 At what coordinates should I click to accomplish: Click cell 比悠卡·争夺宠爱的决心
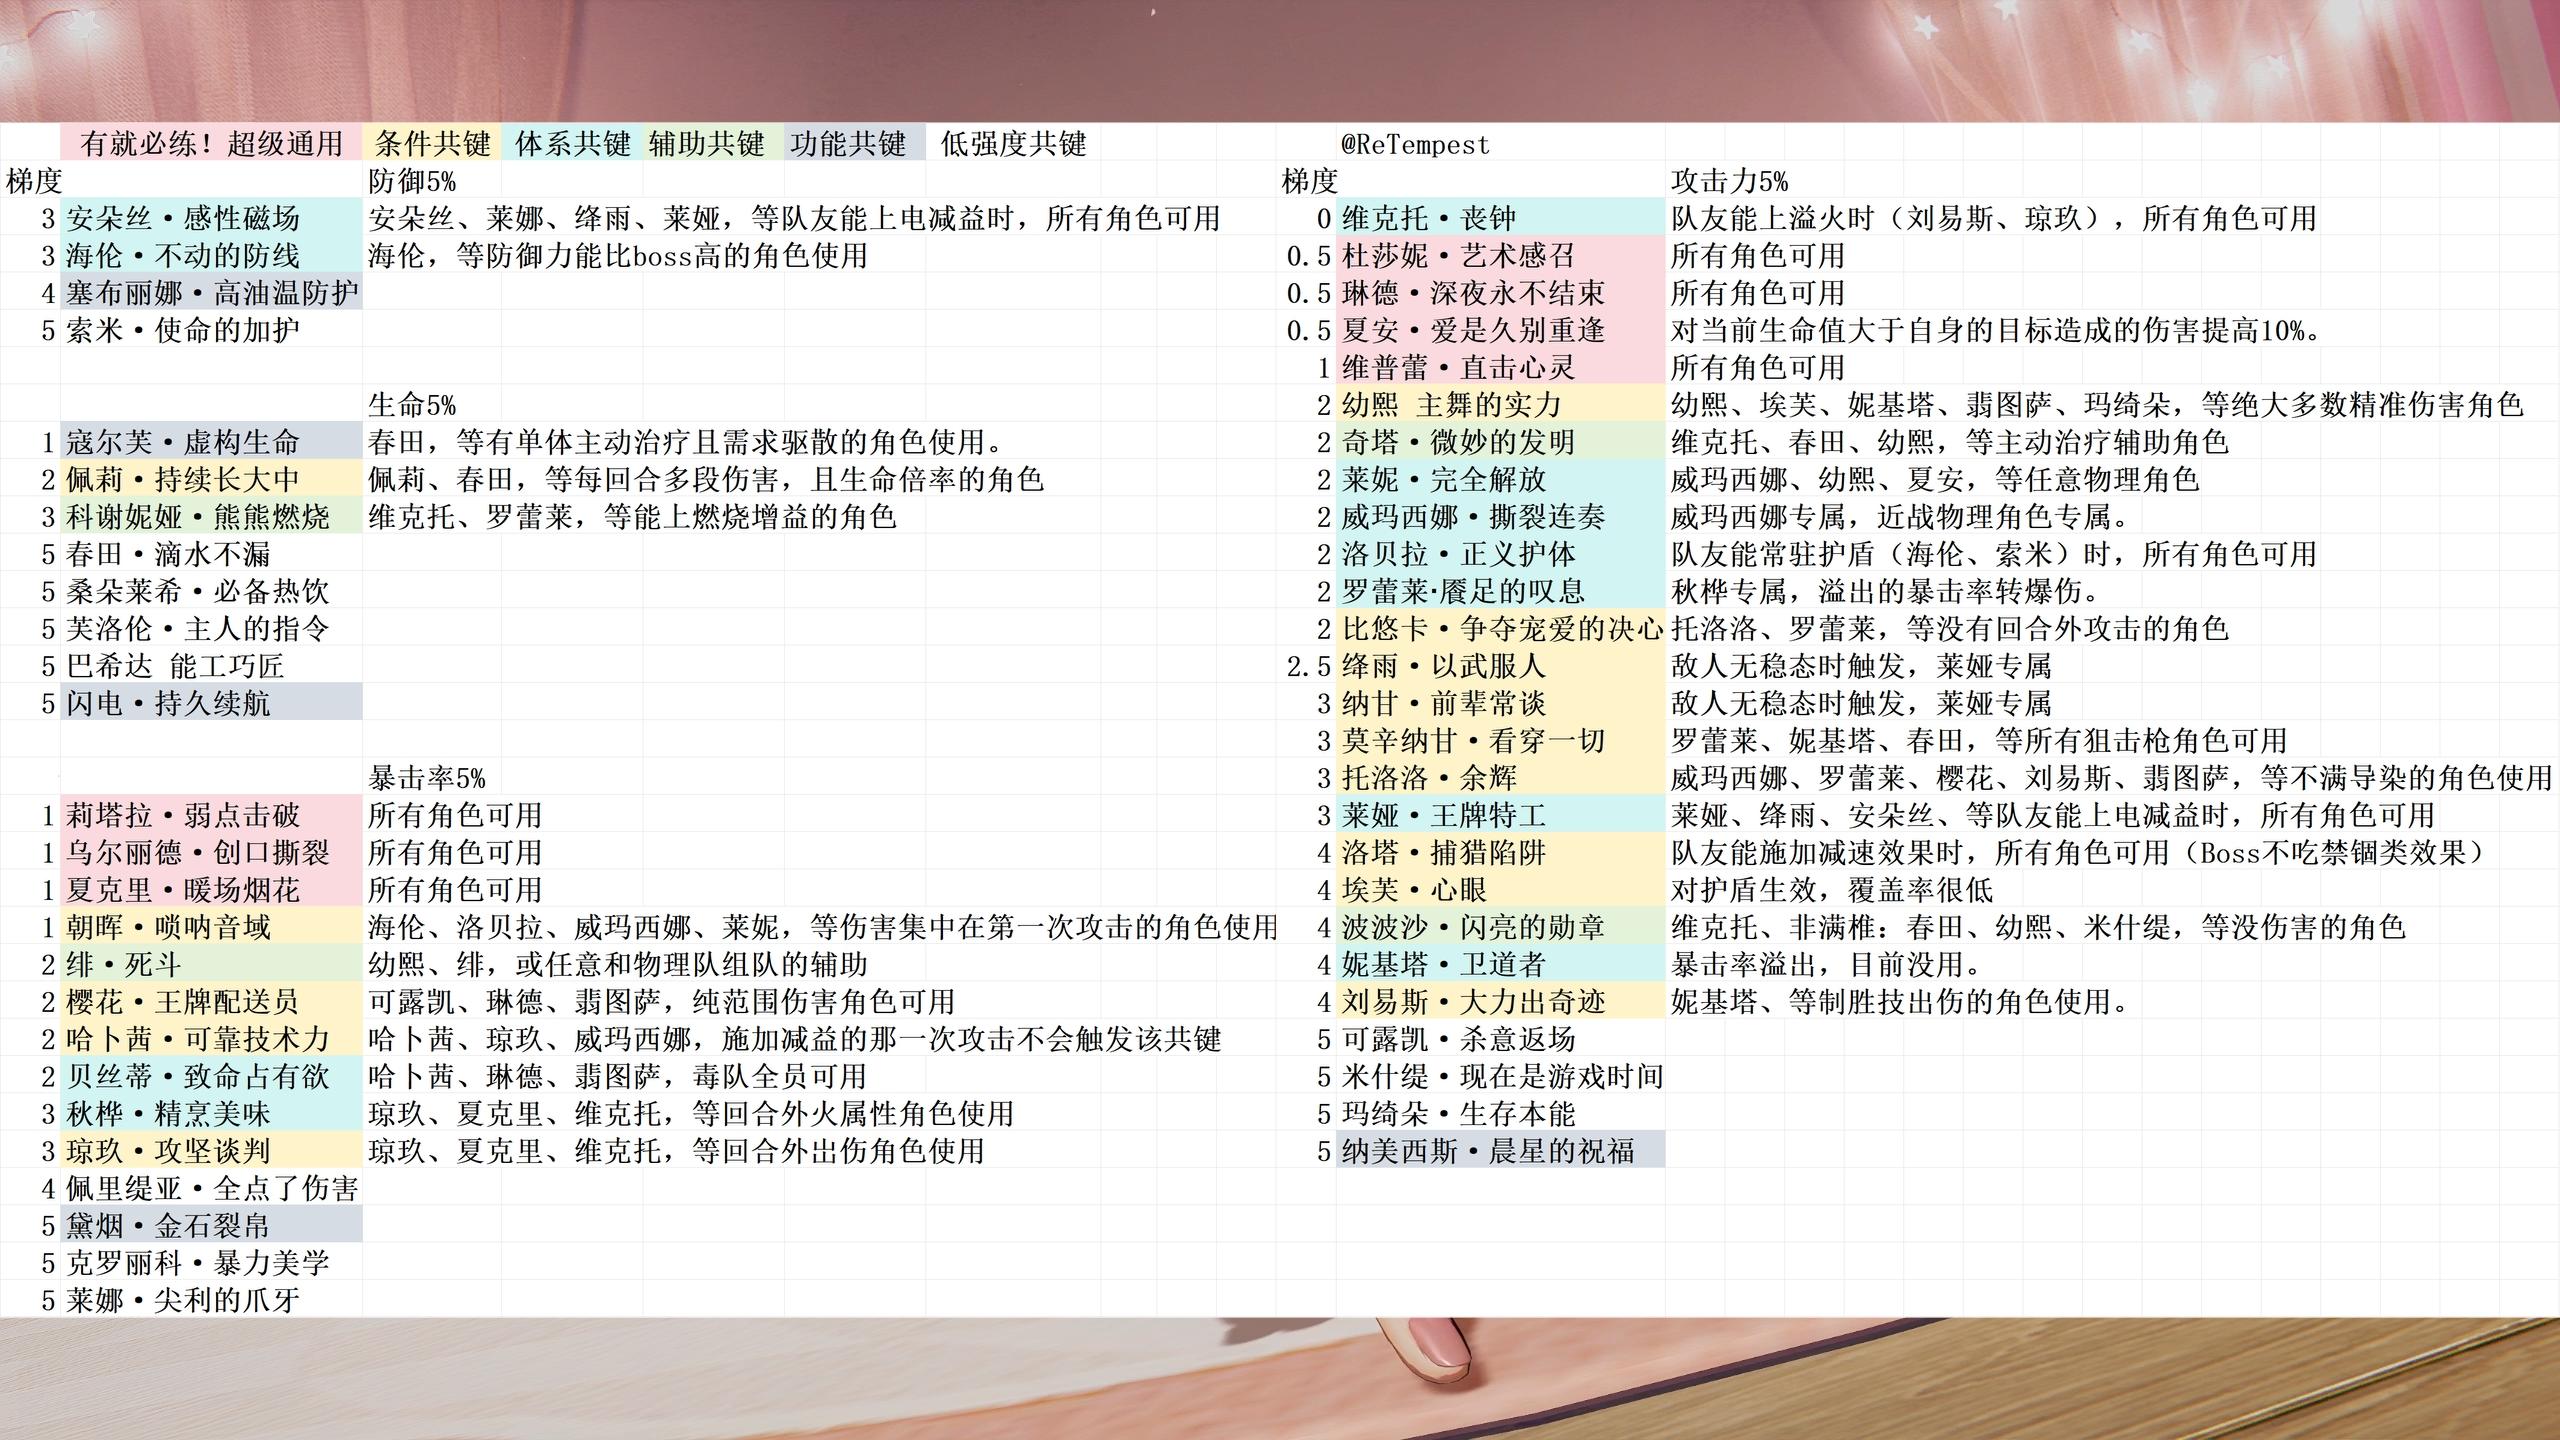click(x=1501, y=628)
